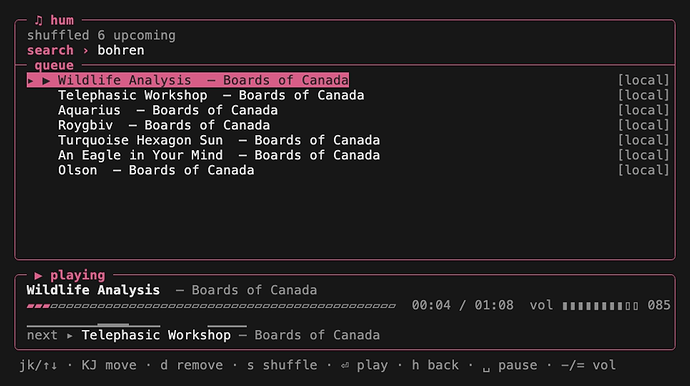Click the KJ move hint
Viewport: 690px width, 386px height.
[x=109, y=365]
